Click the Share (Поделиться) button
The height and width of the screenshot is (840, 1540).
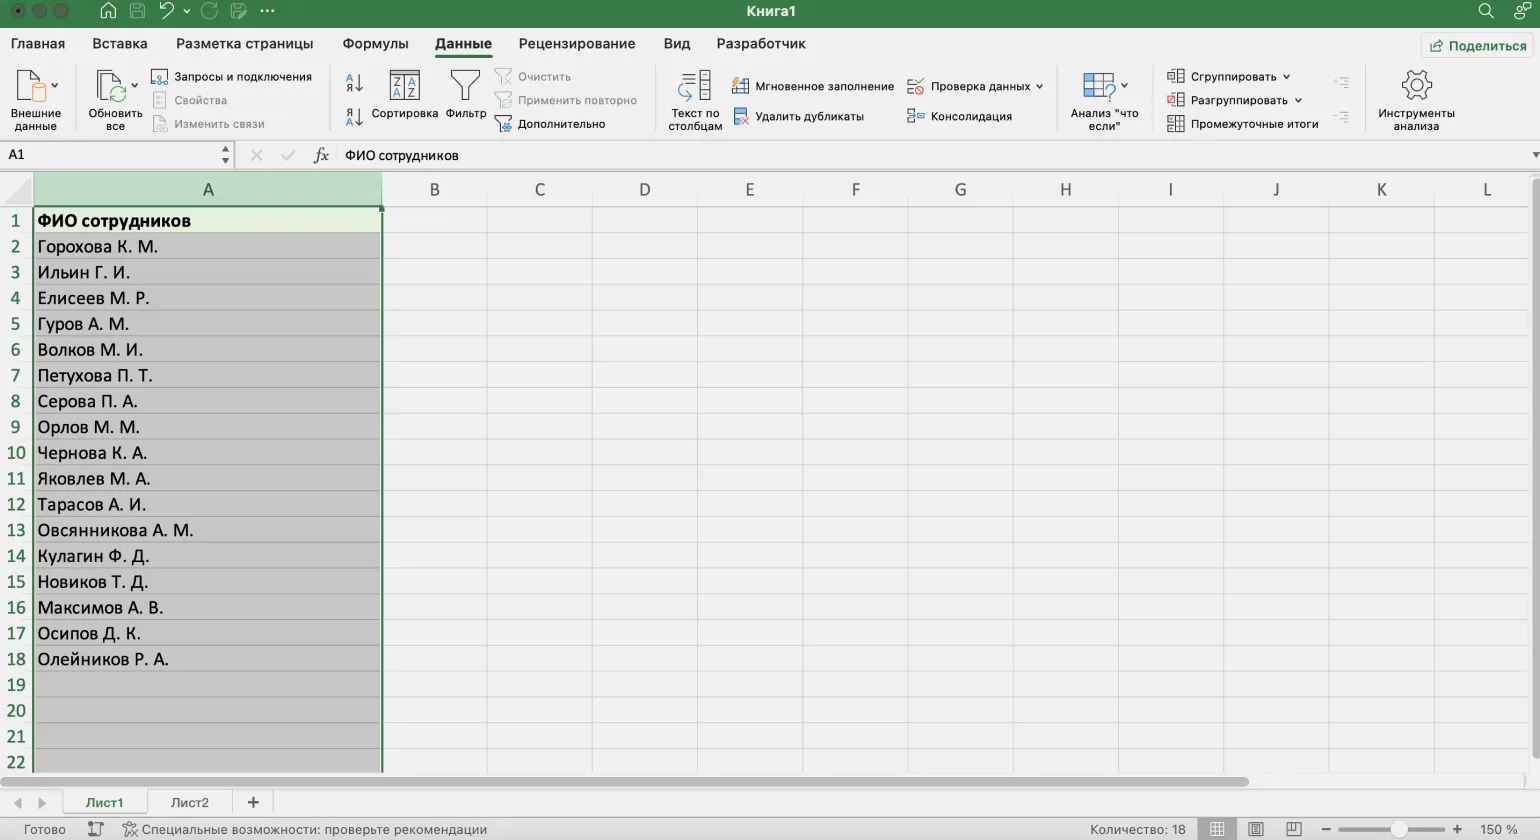[1477, 46]
